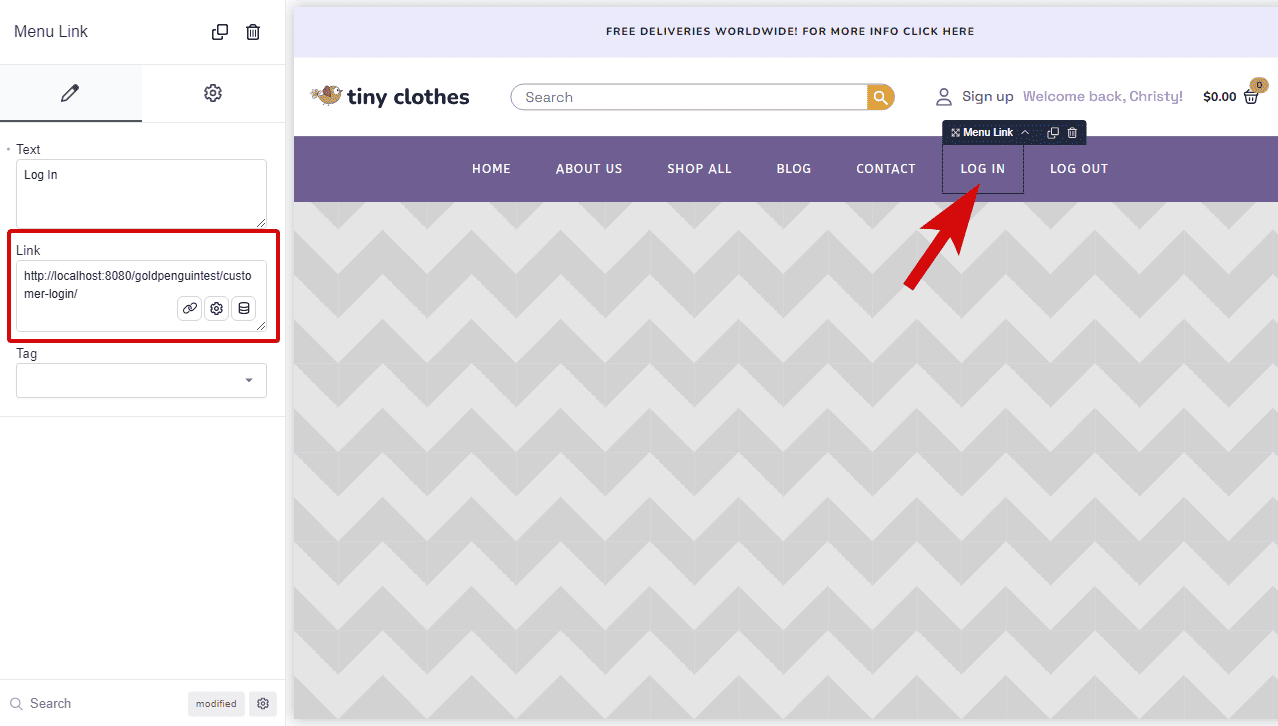Open SHOP ALL menu item
The width and height of the screenshot is (1278, 726).
pyautogui.click(x=699, y=169)
